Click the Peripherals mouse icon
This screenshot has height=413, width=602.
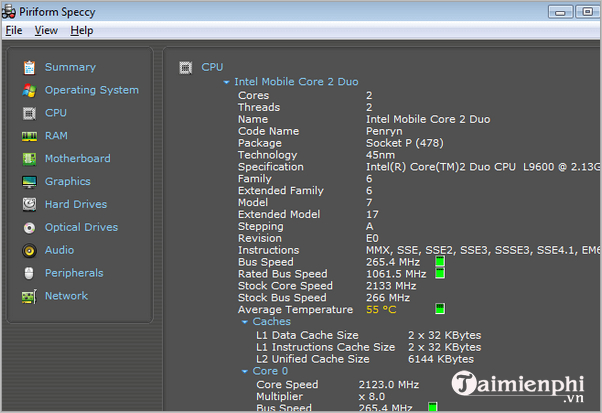point(29,273)
